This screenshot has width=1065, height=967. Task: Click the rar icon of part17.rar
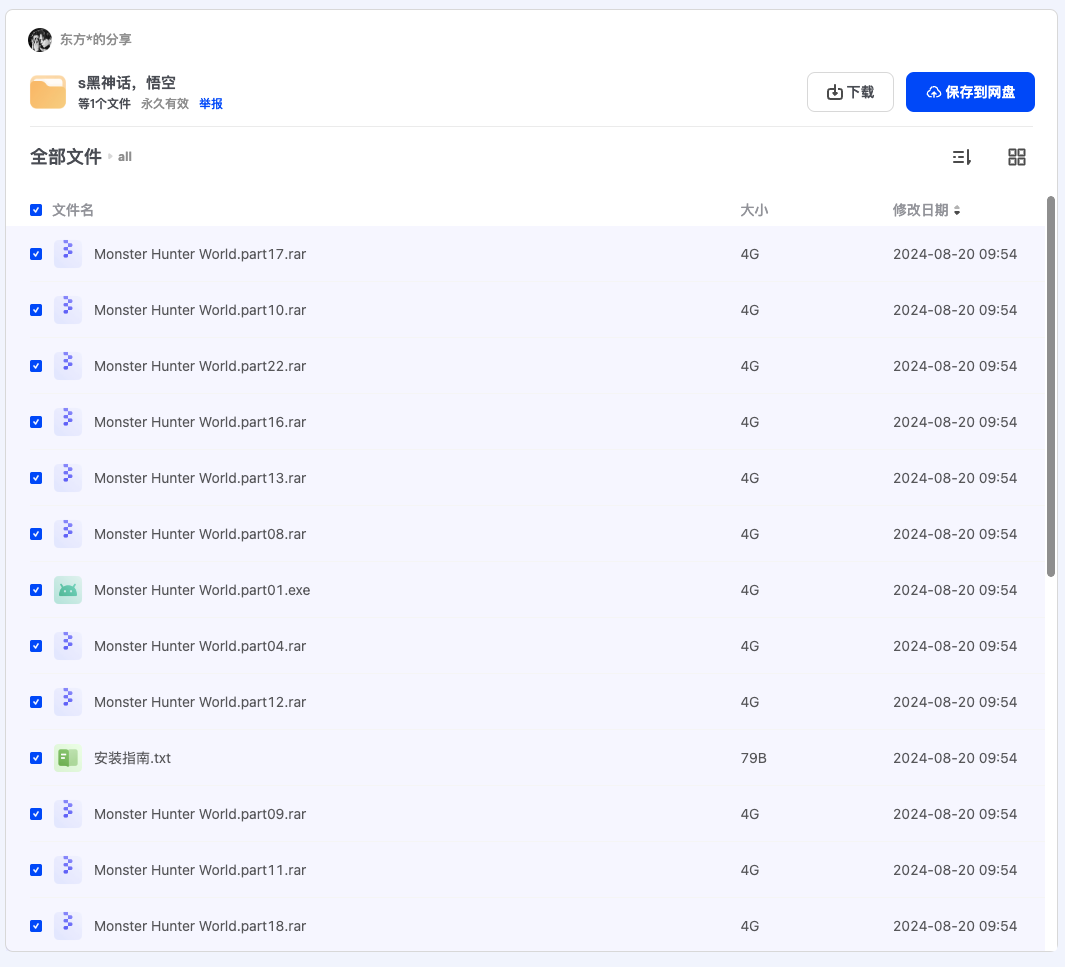point(68,254)
